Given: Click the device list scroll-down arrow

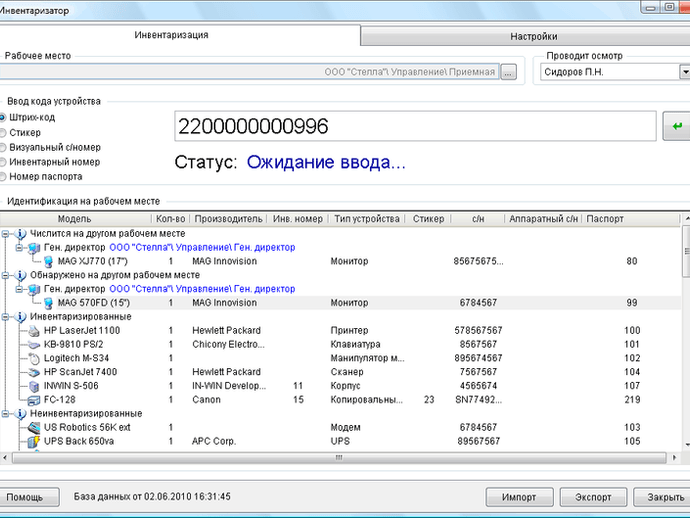Looking at the screenshot, I should click(x=687, y=445).
